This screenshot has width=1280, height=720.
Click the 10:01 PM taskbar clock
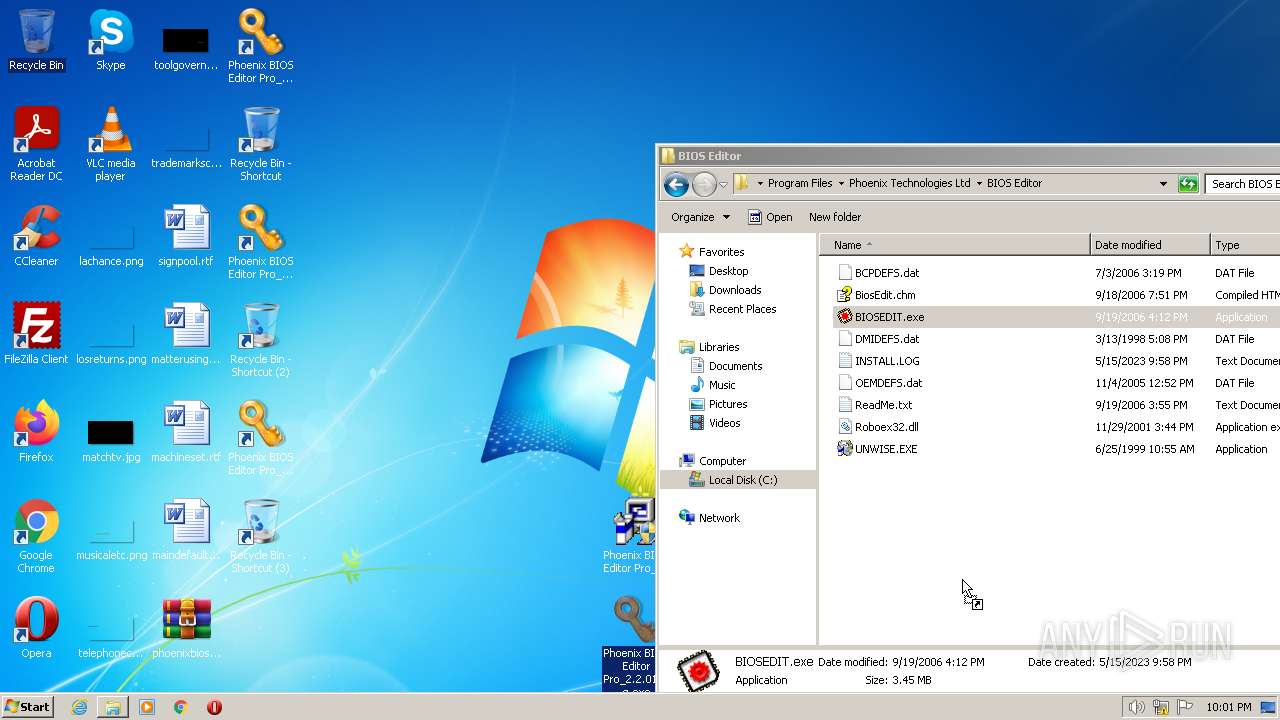click(x=1229, y=707)
